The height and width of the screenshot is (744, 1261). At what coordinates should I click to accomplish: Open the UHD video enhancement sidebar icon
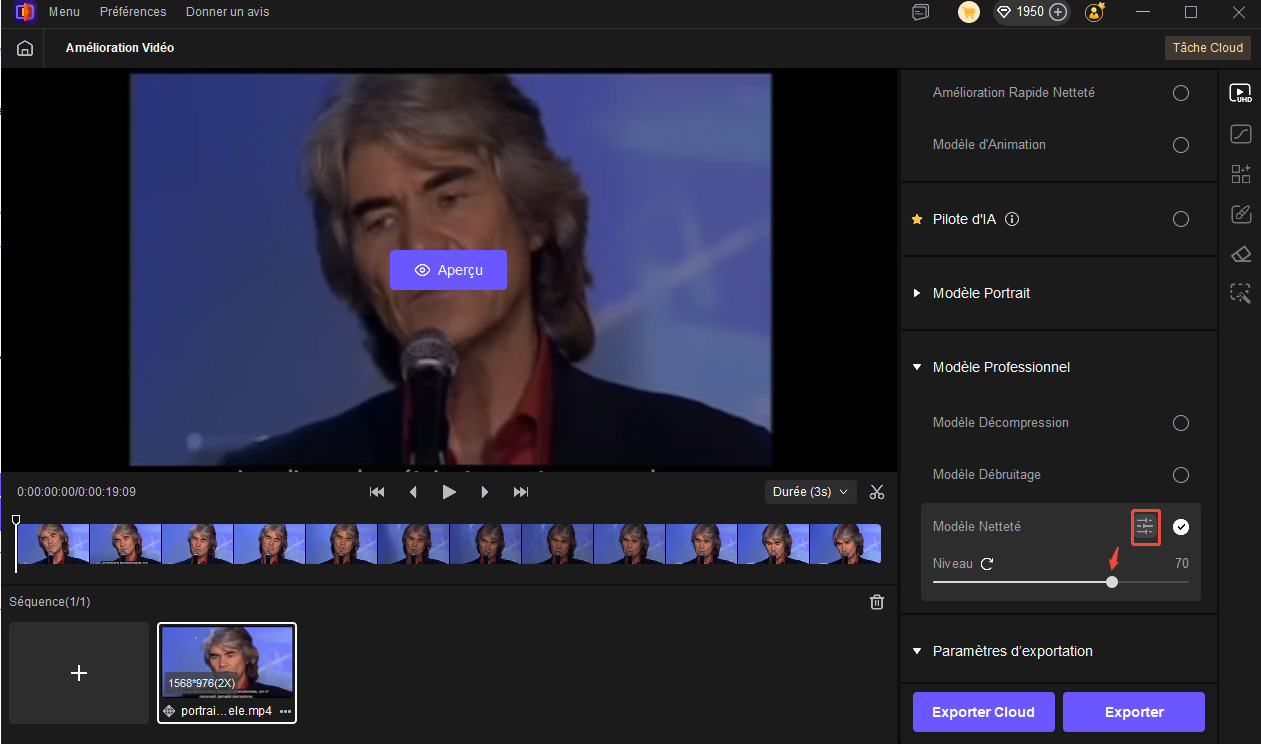[x=1241, y=94]
